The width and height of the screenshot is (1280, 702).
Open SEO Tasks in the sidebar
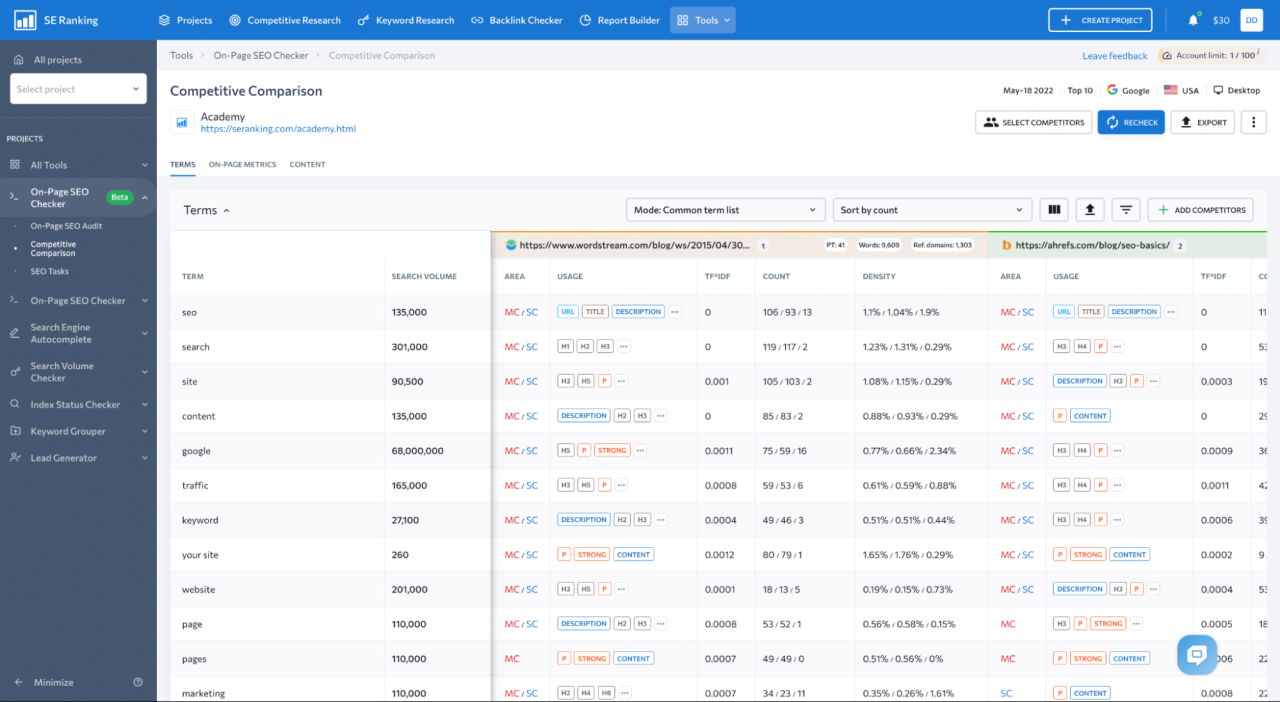click(49, 271)
